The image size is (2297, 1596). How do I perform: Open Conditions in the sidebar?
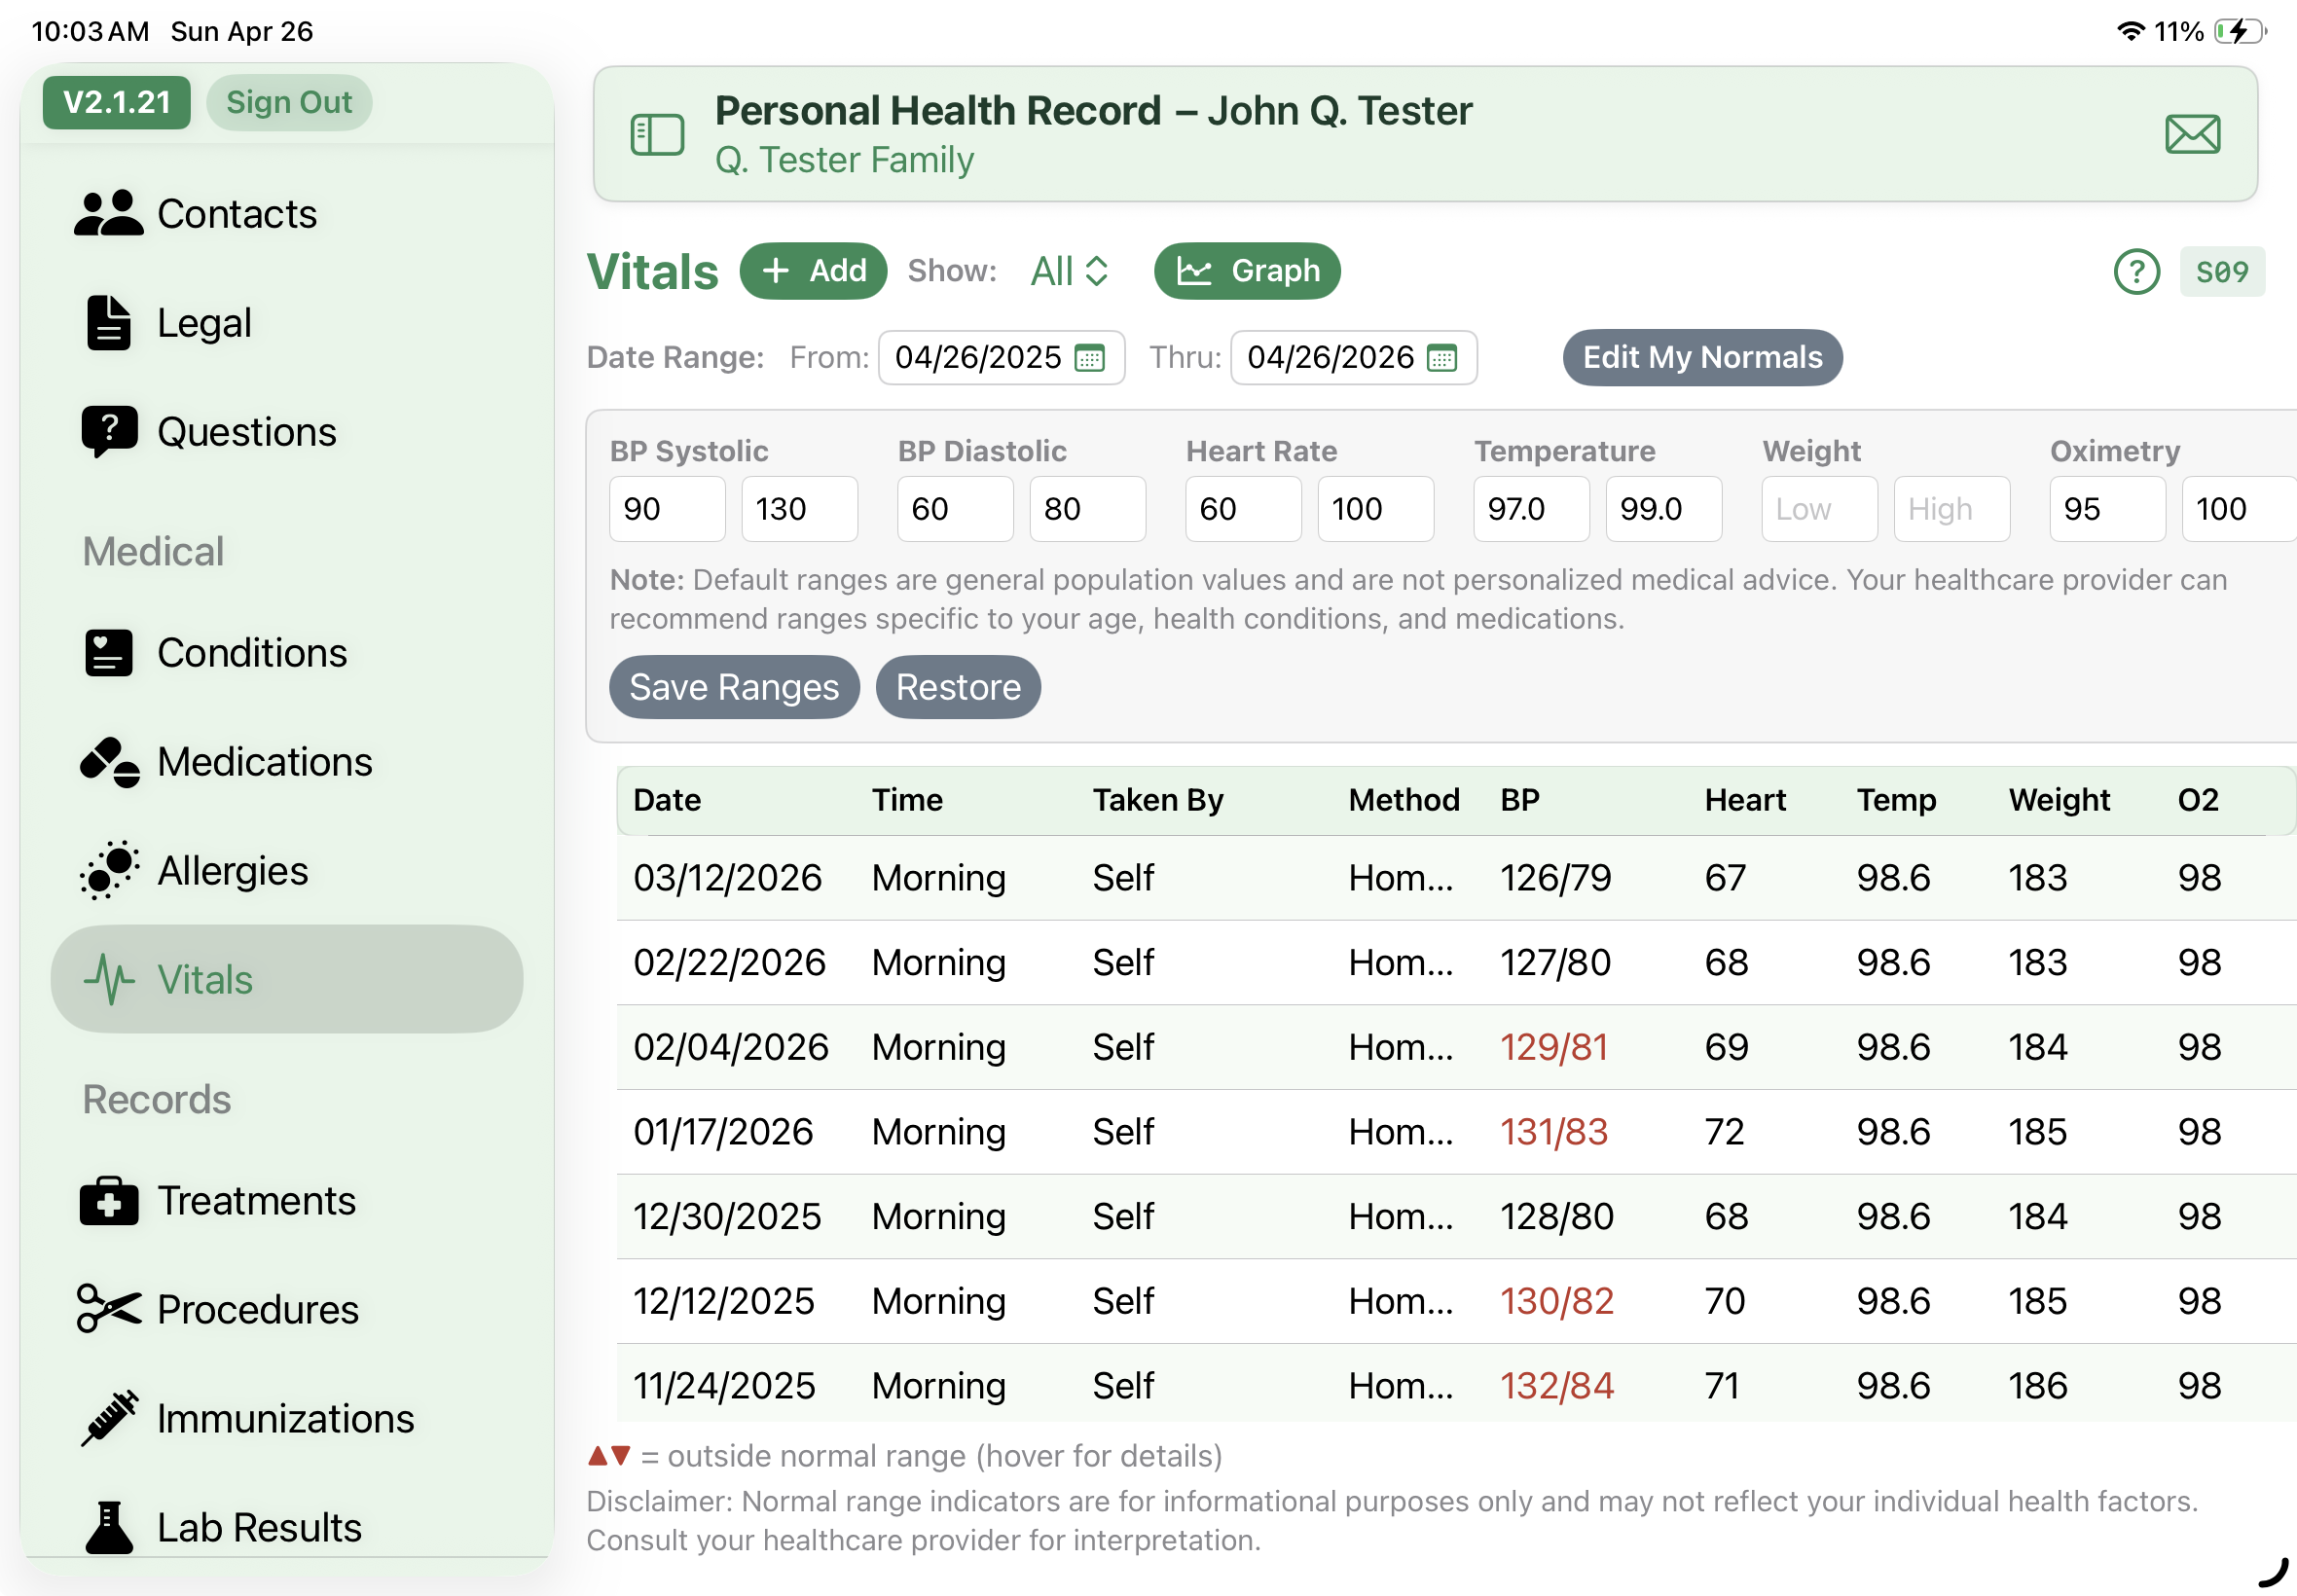pos(287,653)
